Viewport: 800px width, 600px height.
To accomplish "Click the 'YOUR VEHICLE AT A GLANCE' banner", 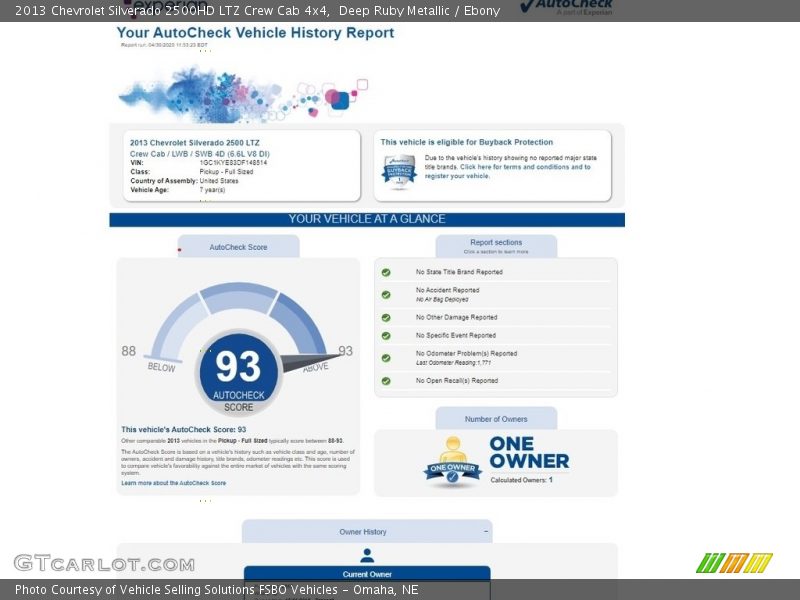I will [367, 219].
